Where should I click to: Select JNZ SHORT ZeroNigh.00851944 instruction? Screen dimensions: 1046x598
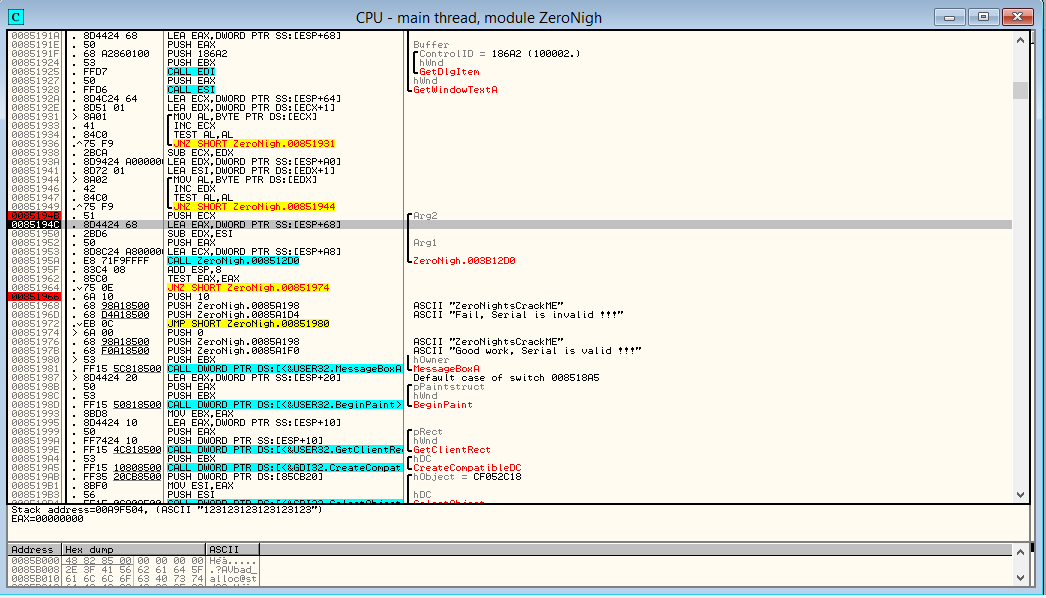[253, 207]
